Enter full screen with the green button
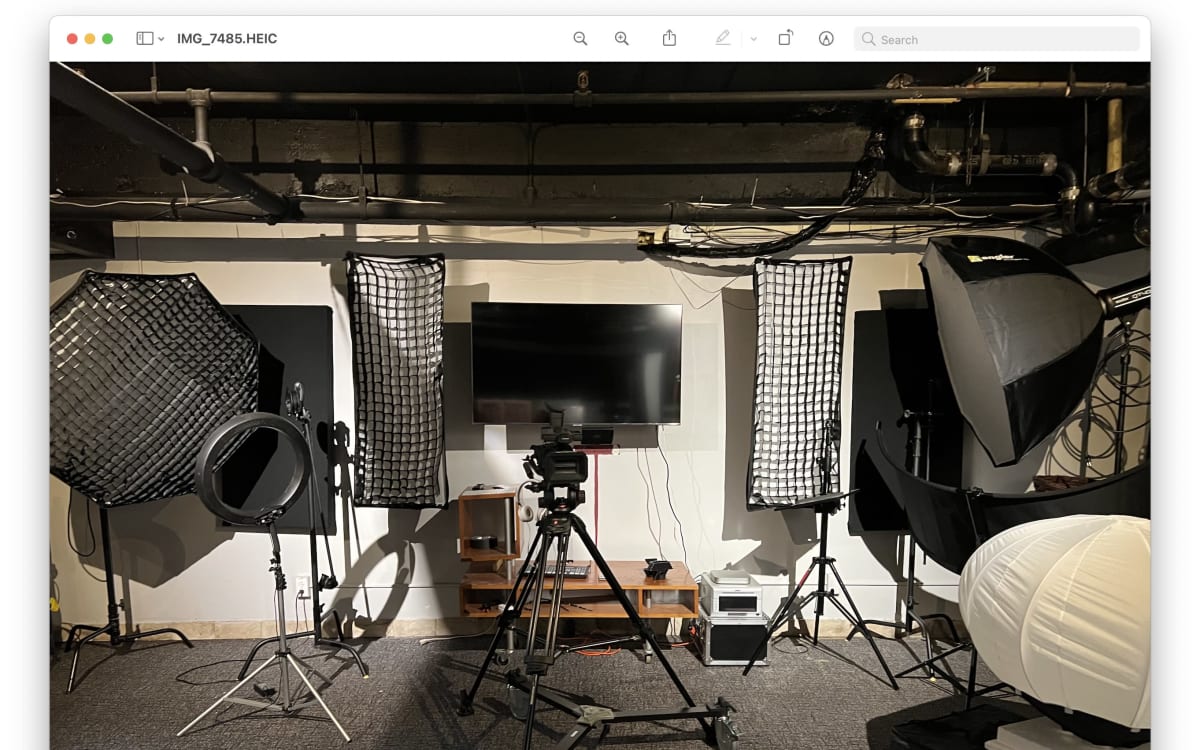Image resolution: width=1200 pixels, height=750 pixels. coord(108,39)
